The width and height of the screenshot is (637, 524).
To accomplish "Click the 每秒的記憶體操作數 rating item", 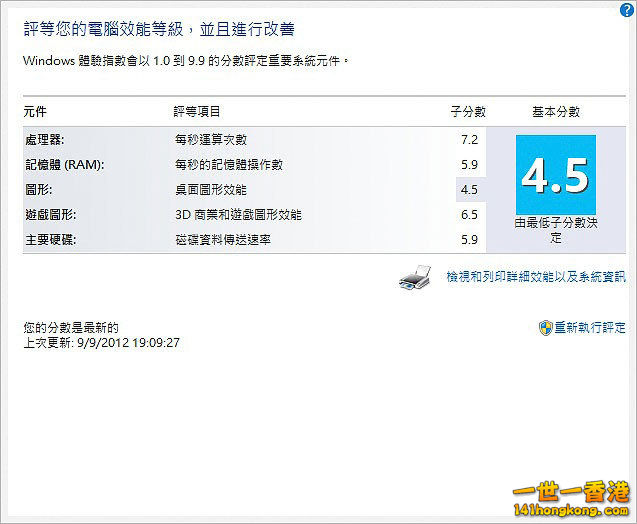I will coord(229,165).
